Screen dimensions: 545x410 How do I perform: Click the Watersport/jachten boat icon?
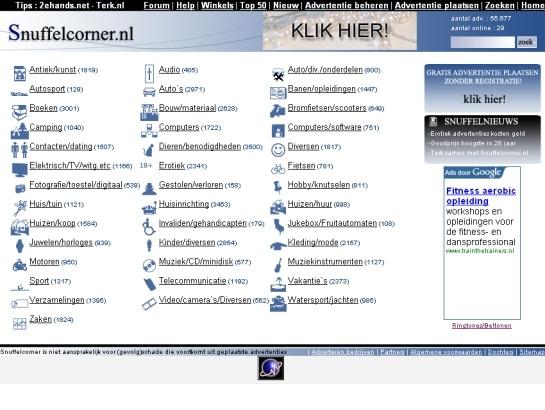tap(278, 304)
